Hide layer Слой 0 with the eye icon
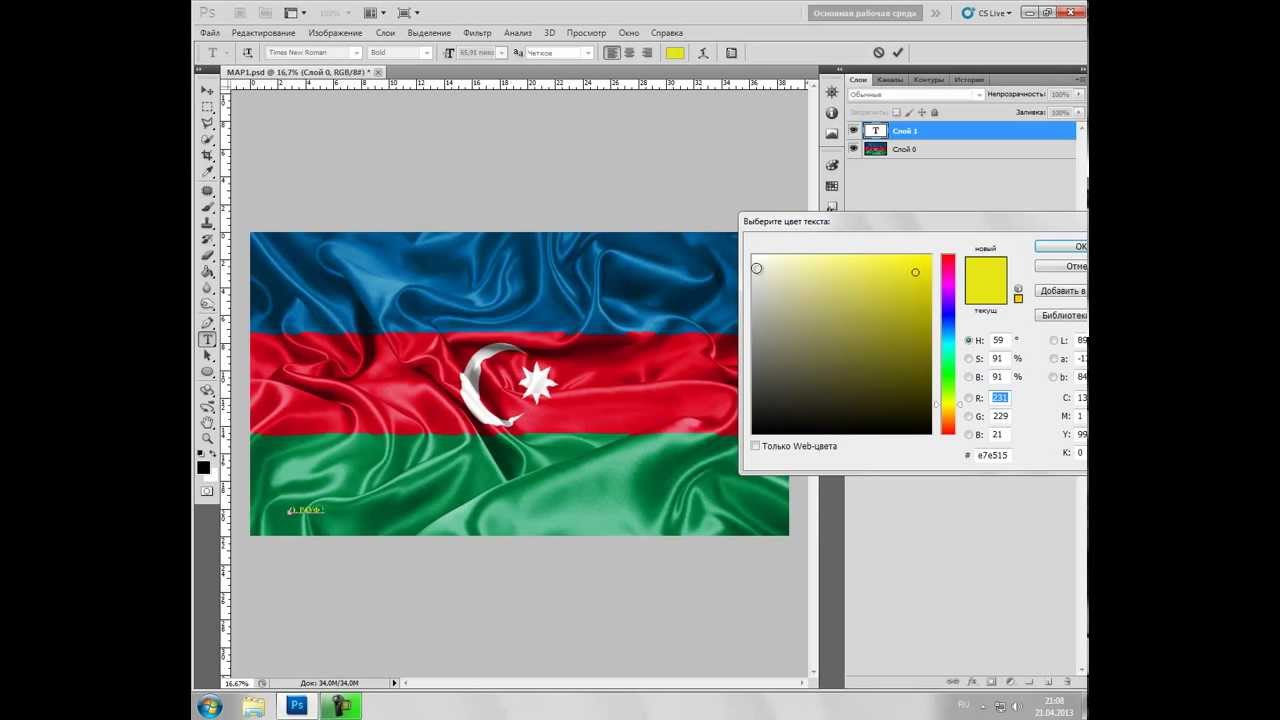This screenshot has height=720, width=1280. (854, 149)
